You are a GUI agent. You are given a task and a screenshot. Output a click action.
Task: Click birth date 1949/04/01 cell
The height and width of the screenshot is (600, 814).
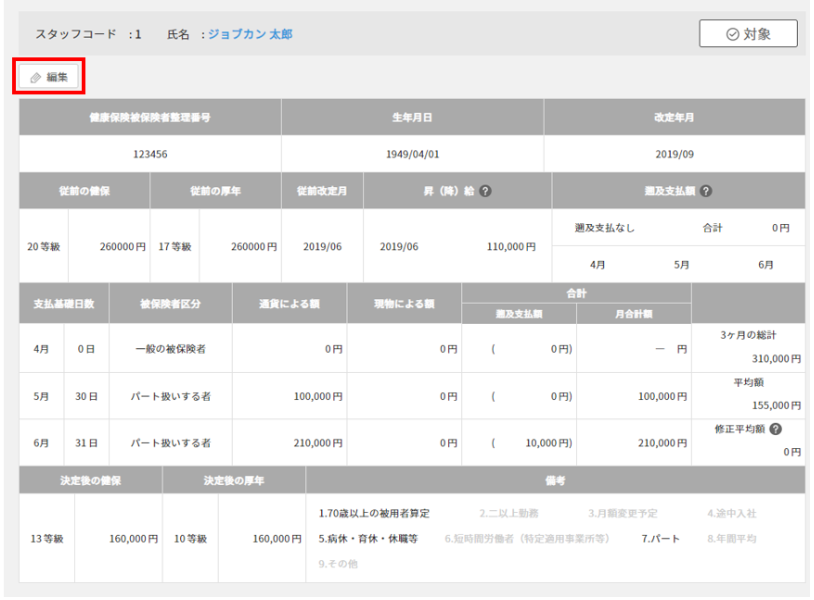pos(412,155)
